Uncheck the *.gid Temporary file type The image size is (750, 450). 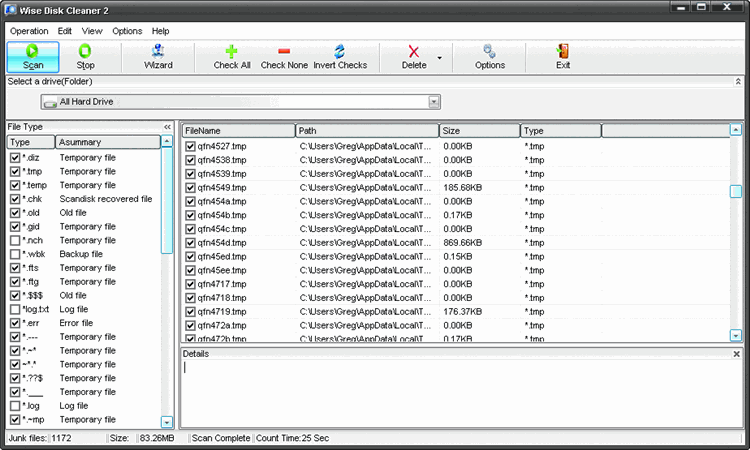coord(15,227)
